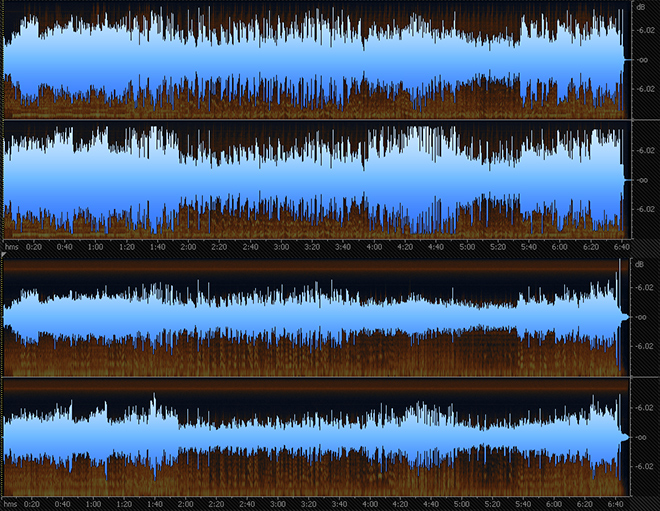
Task: Click 3:20 on the upper waveform's time ruler
Action: (x=312, y=247)
